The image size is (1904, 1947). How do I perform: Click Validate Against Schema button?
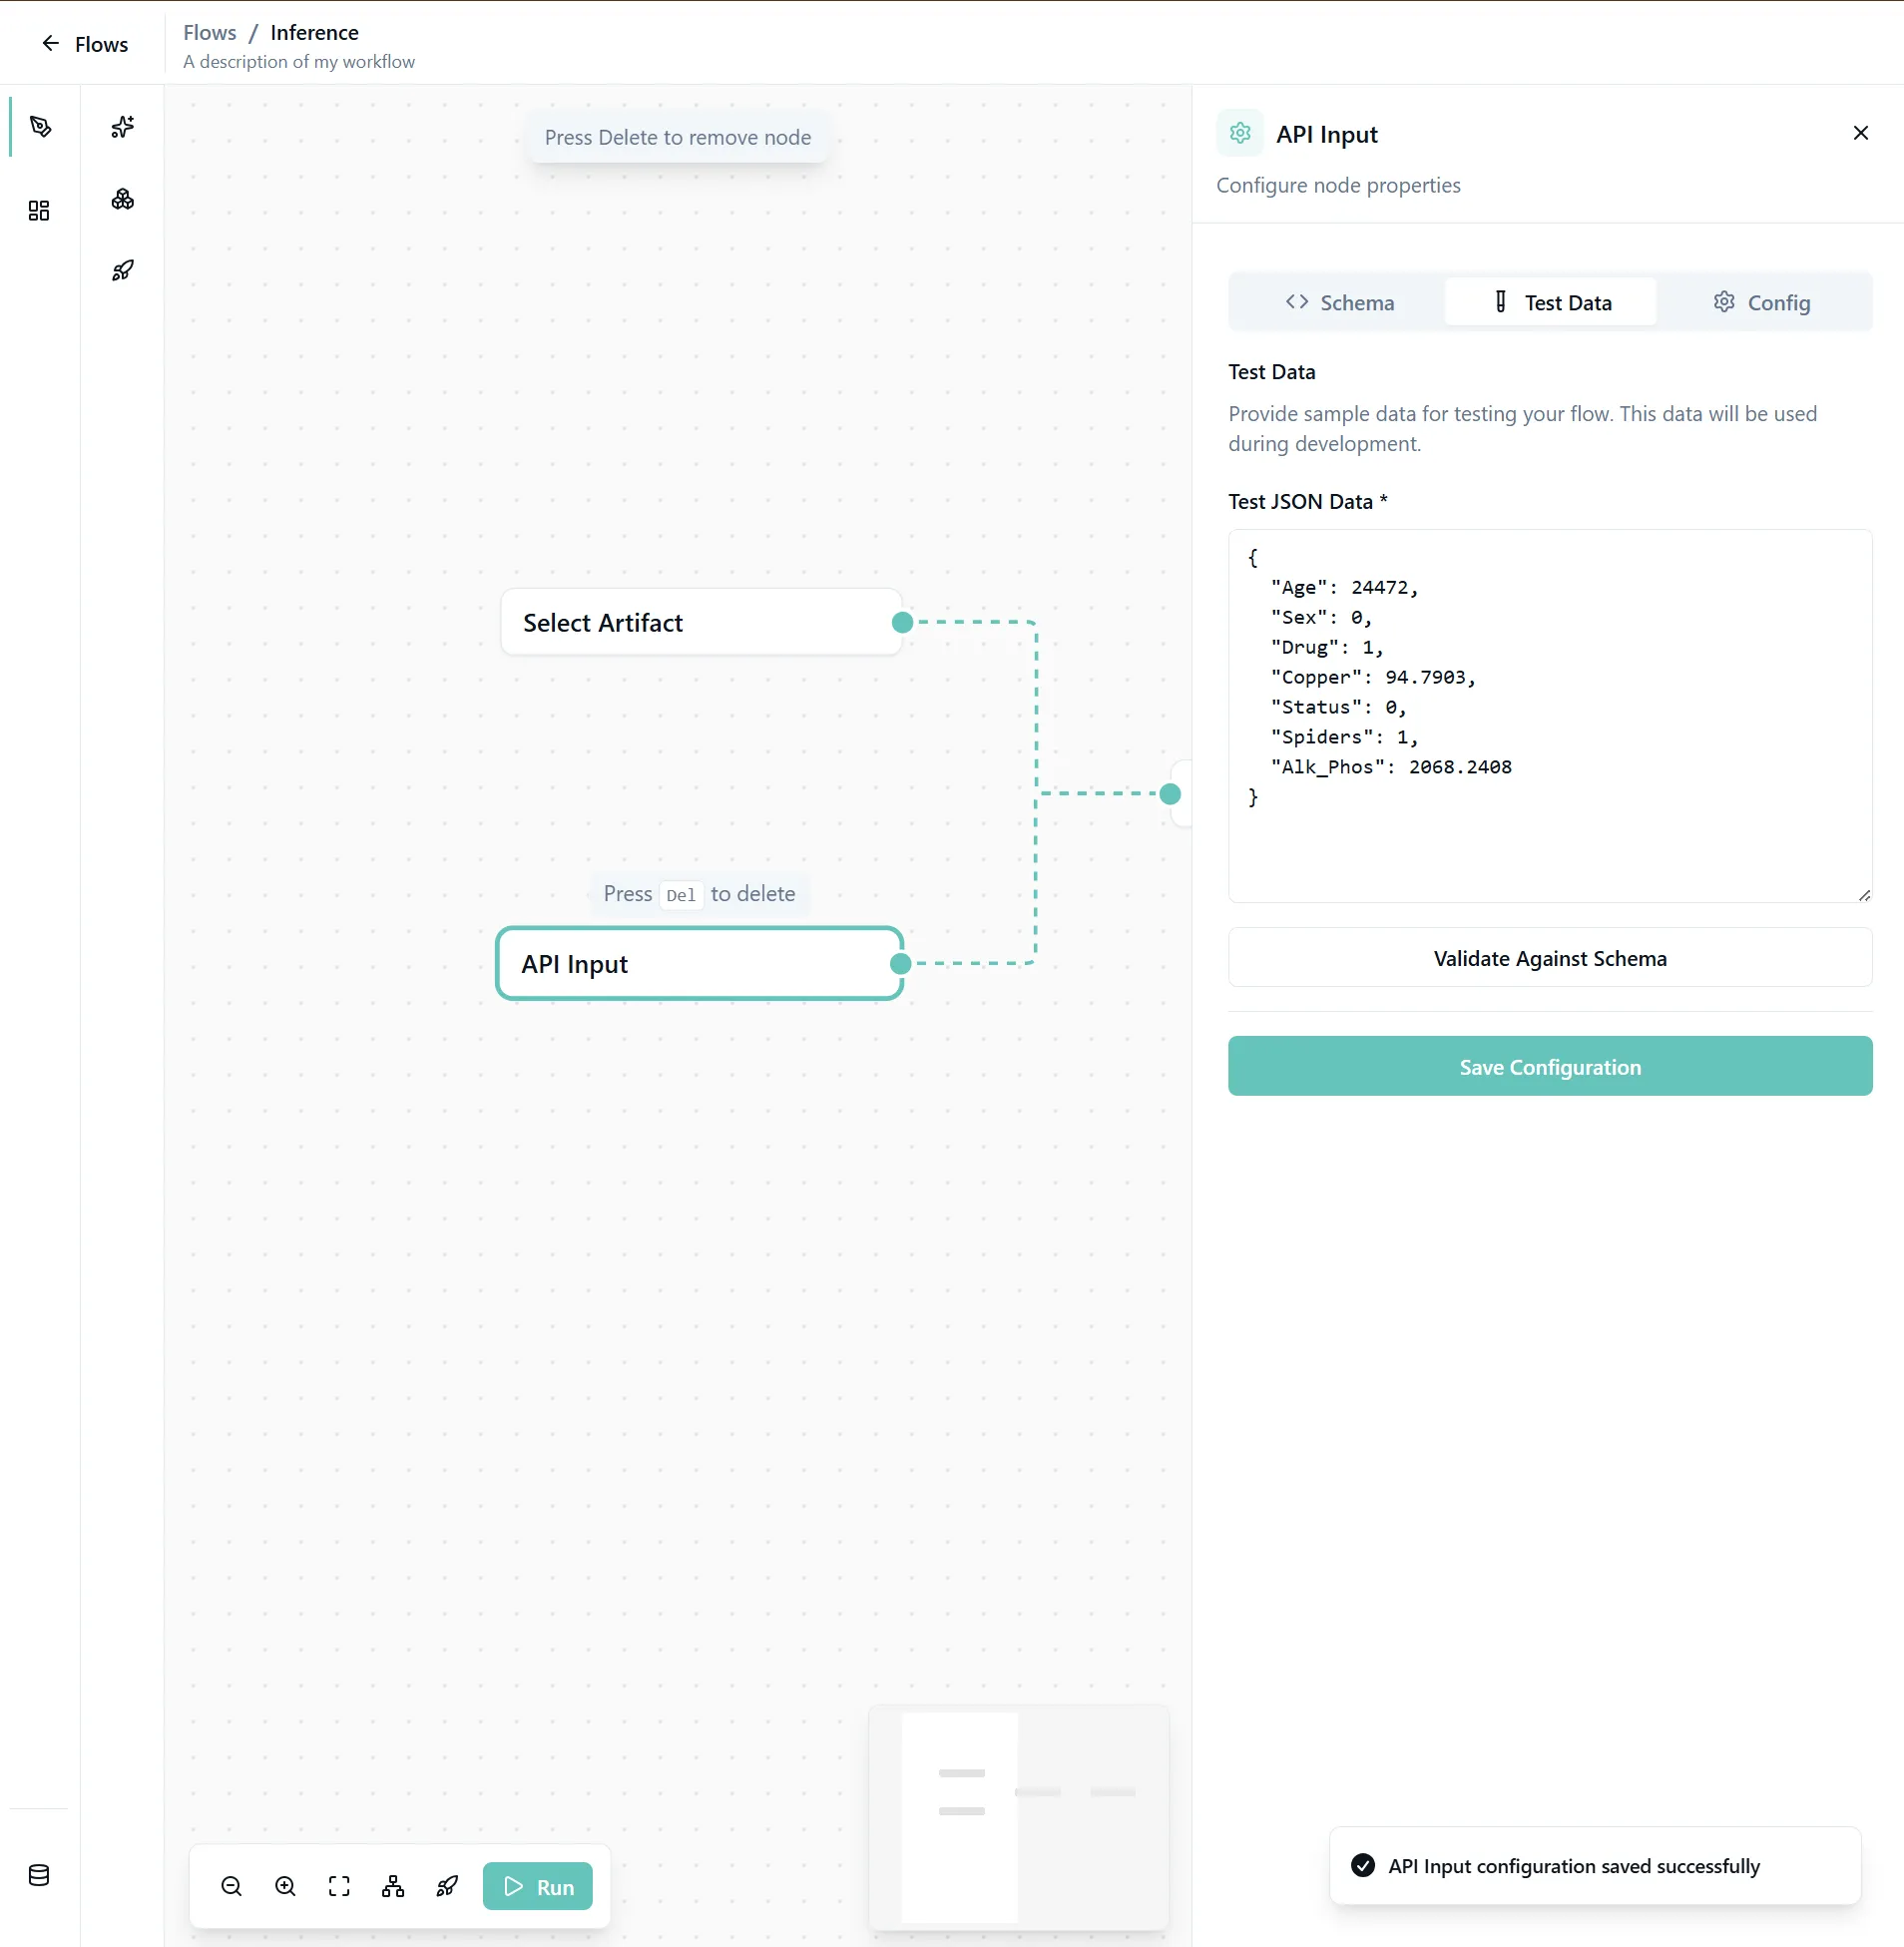pos(1549,958)
